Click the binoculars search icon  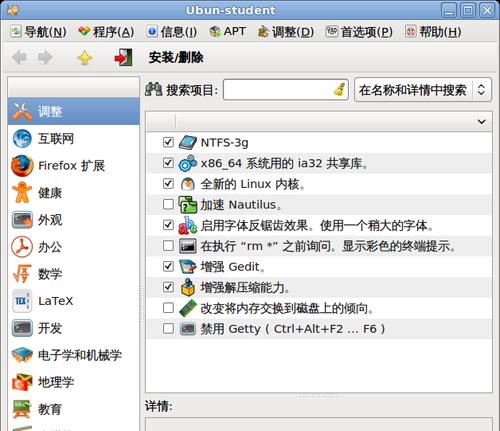(154, 90)
